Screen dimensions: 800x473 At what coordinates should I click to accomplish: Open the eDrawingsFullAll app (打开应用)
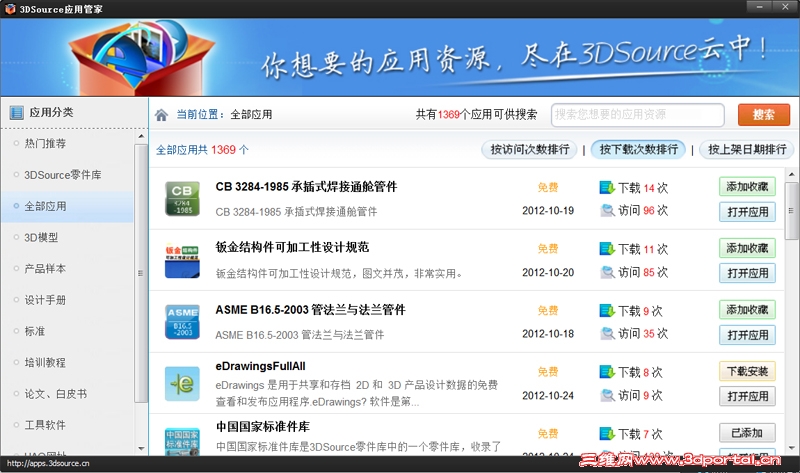coord(747,396)
